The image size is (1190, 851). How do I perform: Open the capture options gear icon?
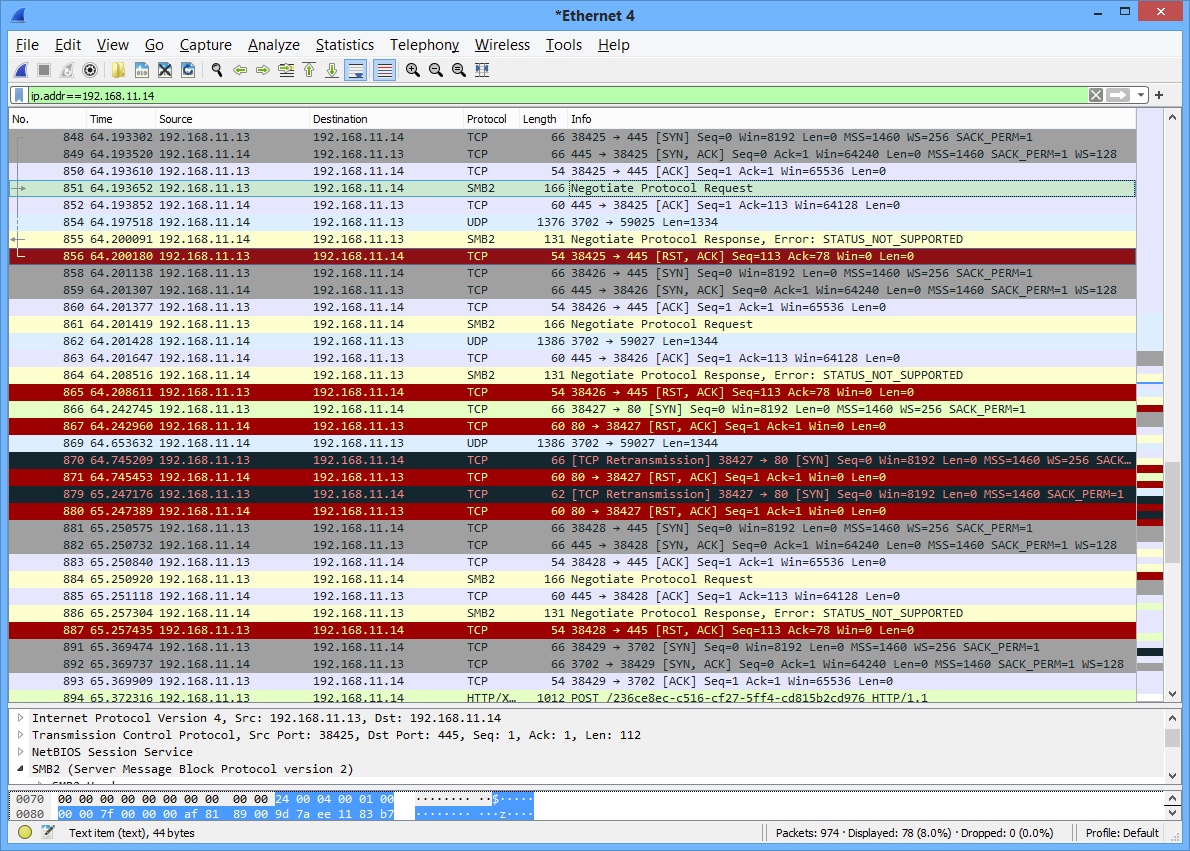(x=90, y=70)
